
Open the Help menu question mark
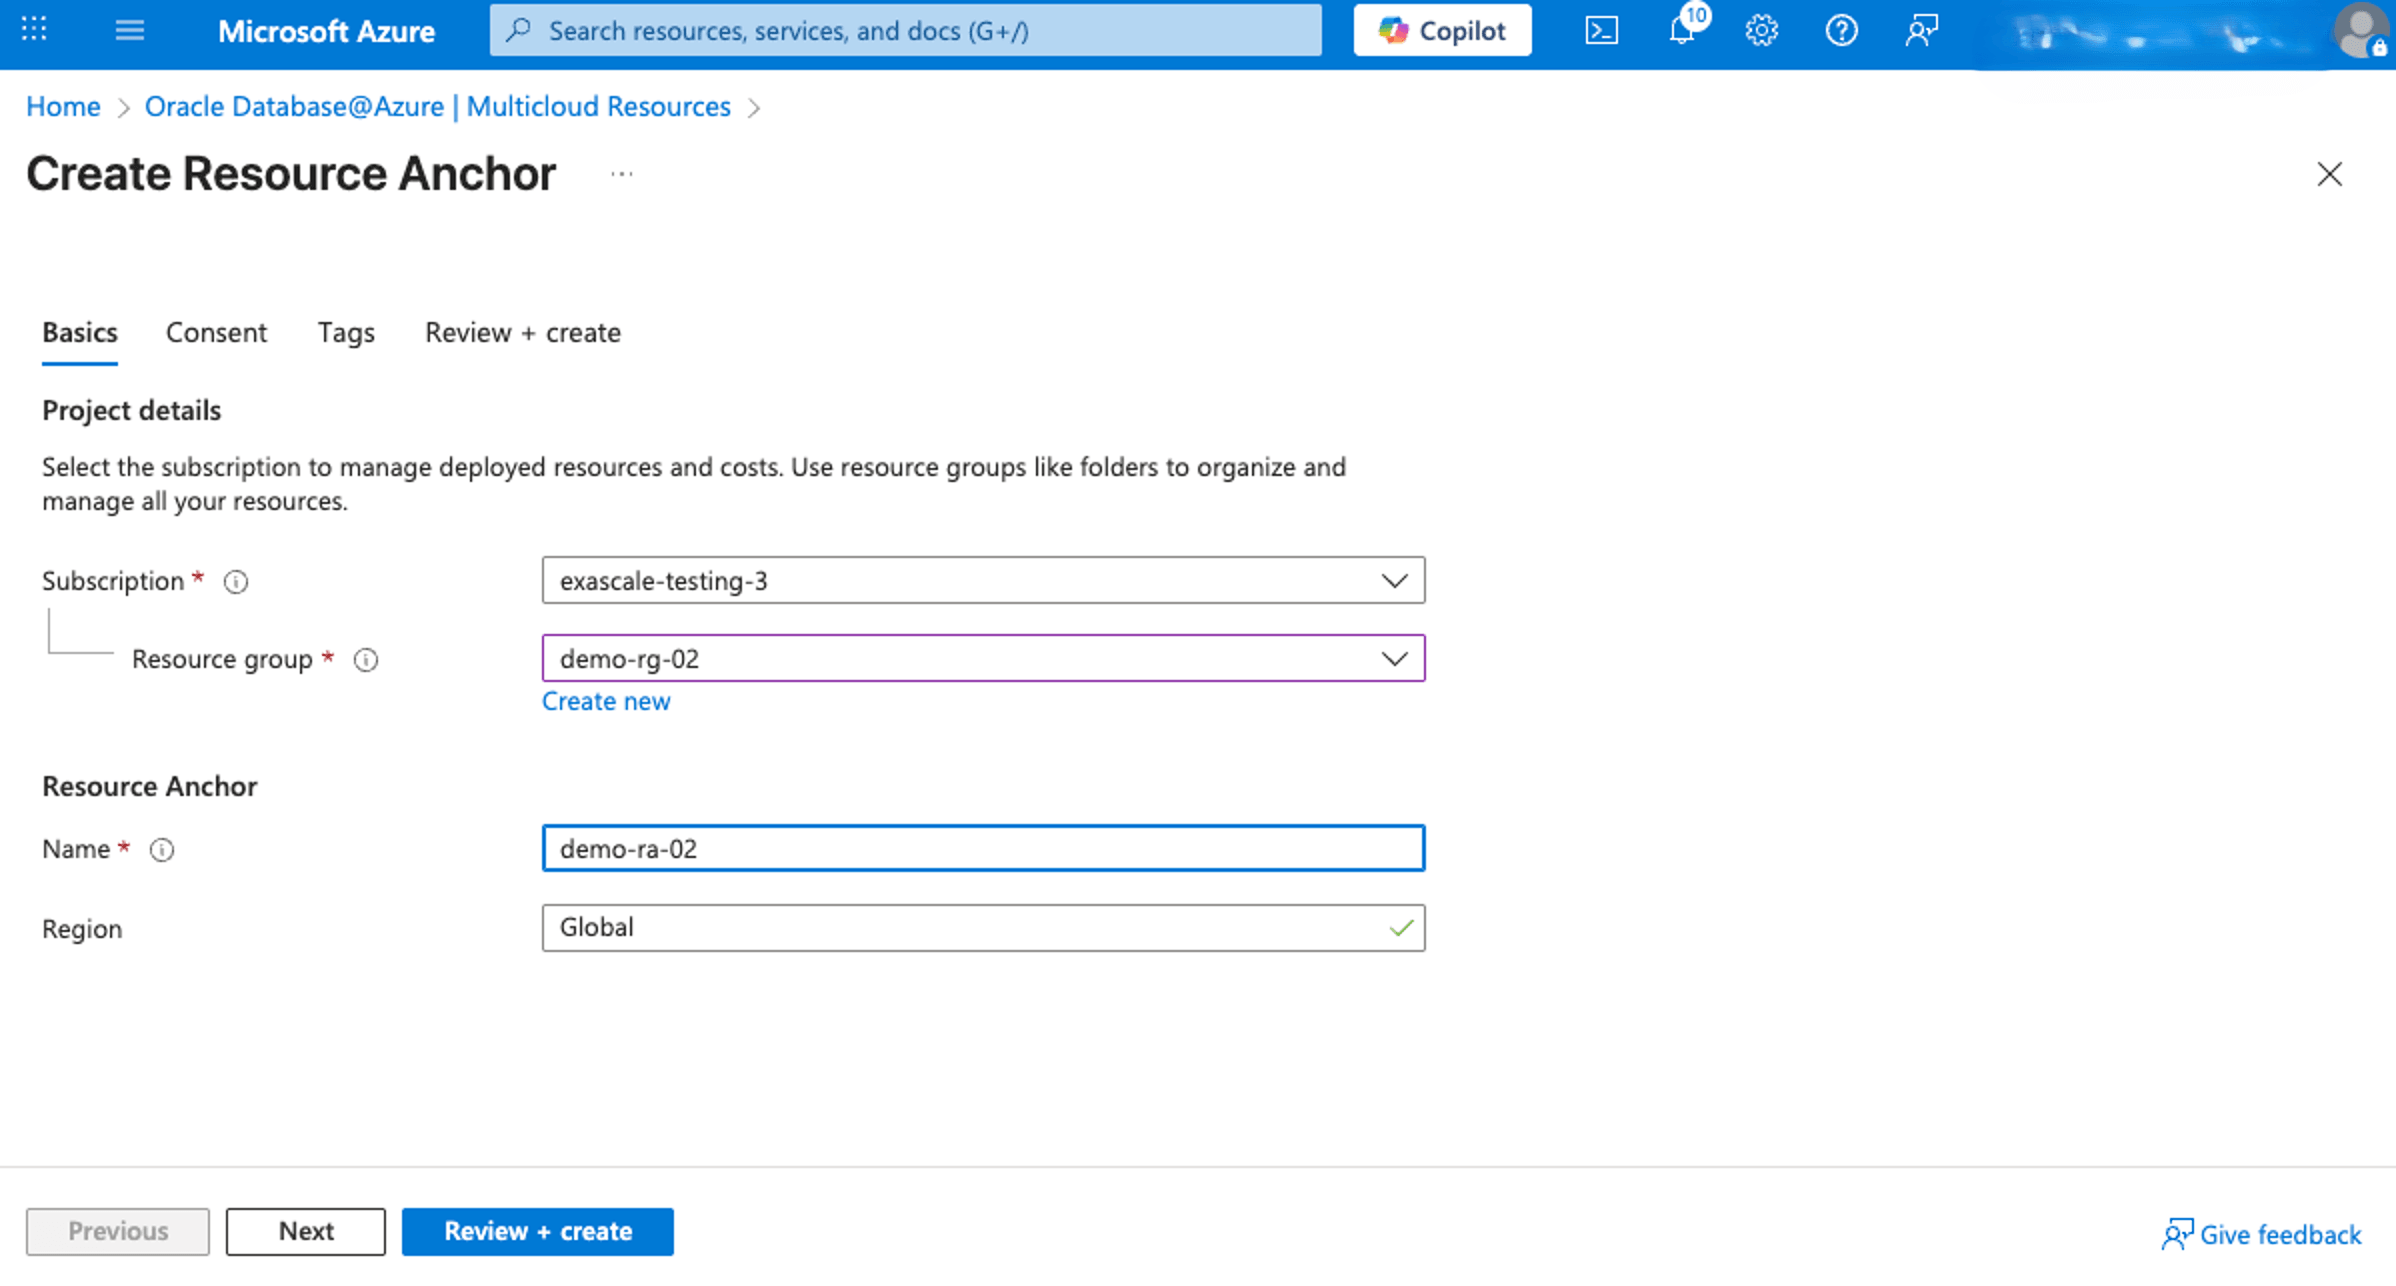(x=1840, y=30)
